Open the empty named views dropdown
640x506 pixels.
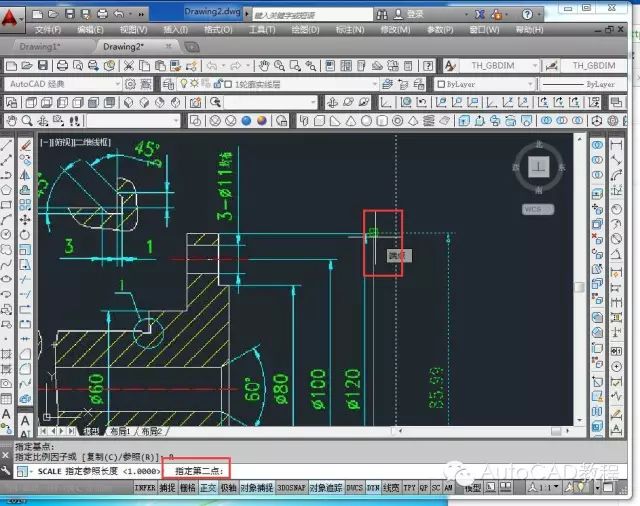(270, 102)
